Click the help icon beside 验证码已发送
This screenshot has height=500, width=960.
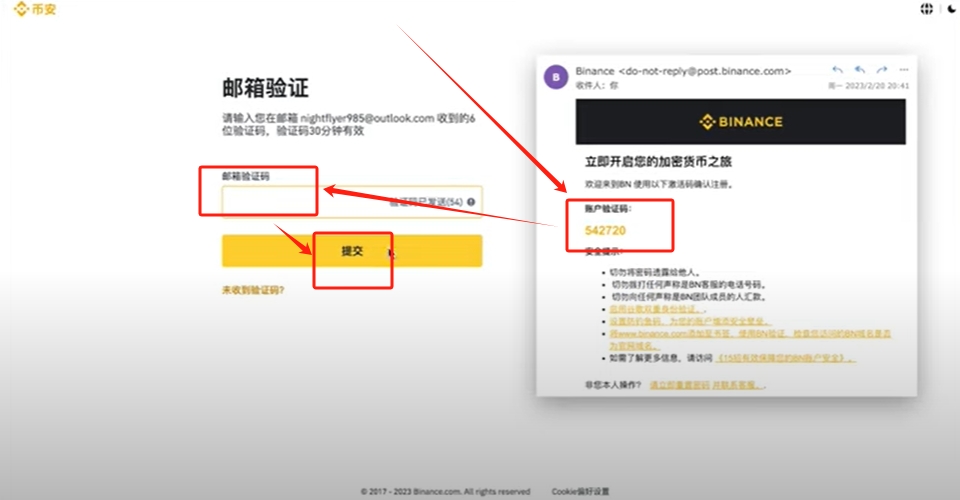[x=471, y=202]
